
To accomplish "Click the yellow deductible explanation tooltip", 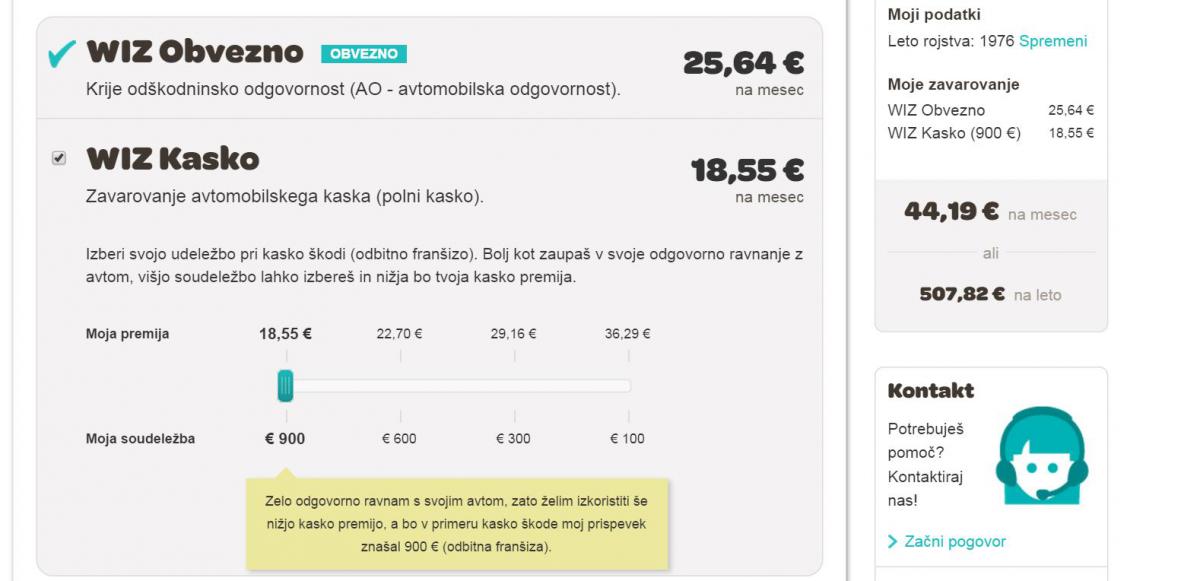I will [x=456, y=522].
